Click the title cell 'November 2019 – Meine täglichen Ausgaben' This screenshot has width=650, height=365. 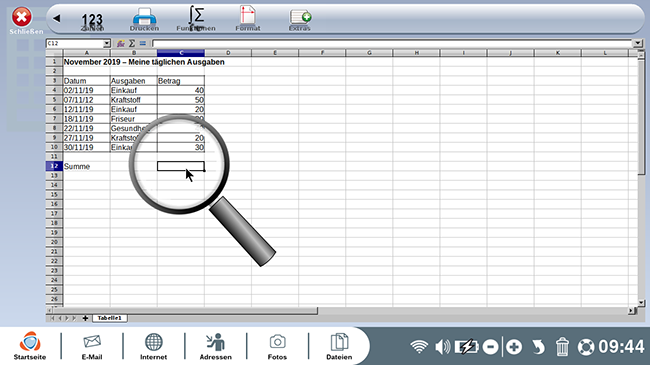click(x=144, y=62)
